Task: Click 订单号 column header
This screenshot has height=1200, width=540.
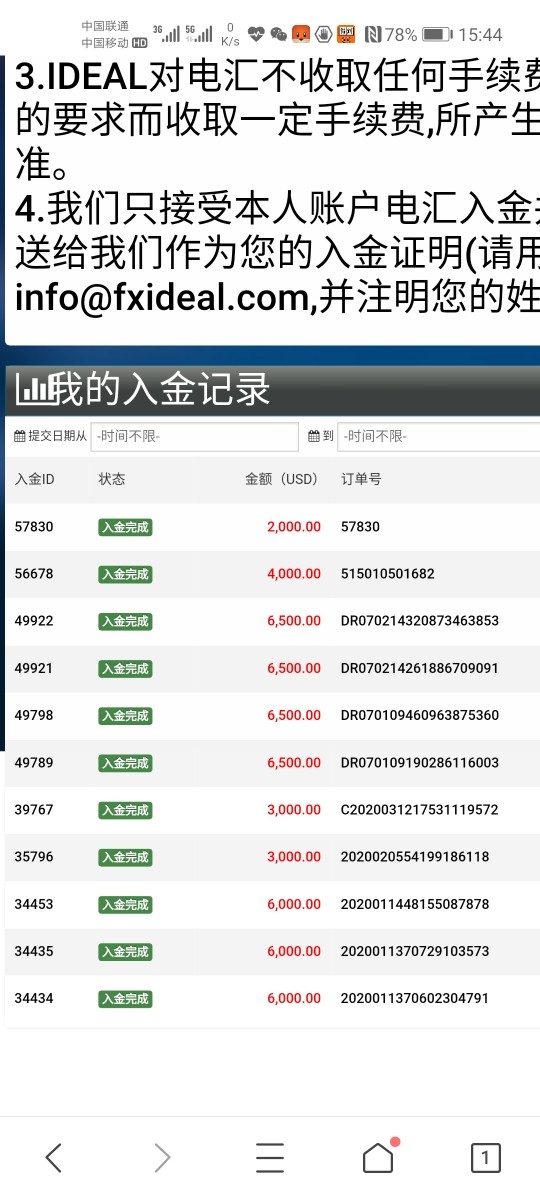Action: [x=361, y=479]
